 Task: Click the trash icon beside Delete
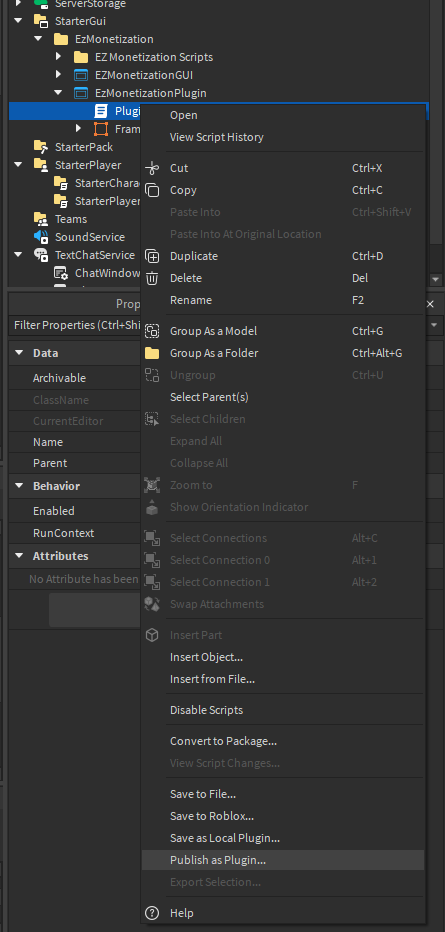[152, 278]
